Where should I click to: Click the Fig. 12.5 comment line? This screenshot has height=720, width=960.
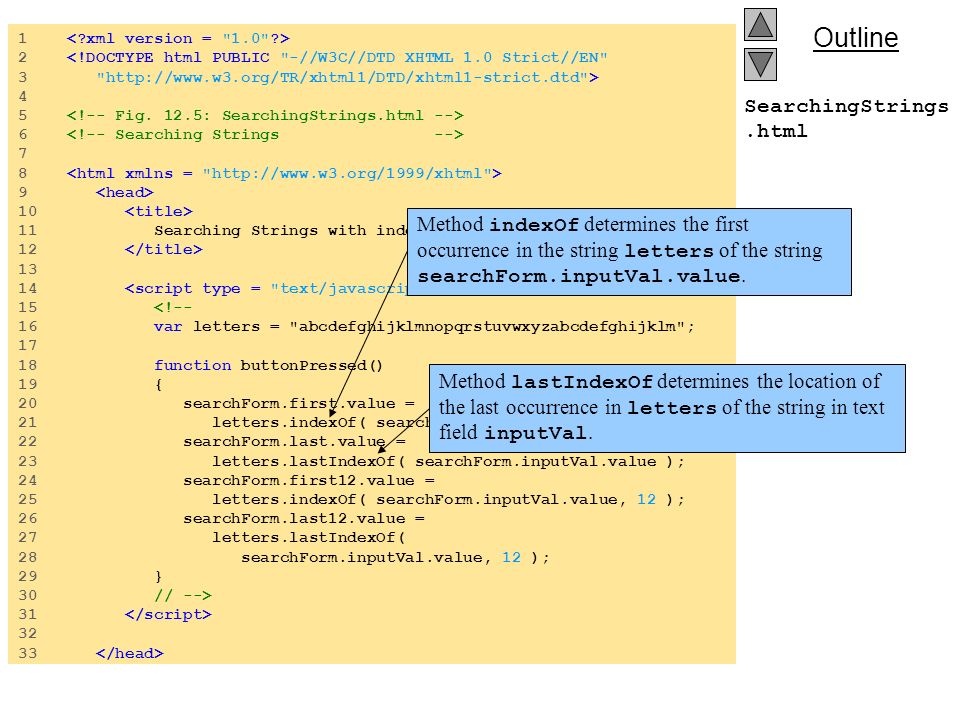(265, 116)
